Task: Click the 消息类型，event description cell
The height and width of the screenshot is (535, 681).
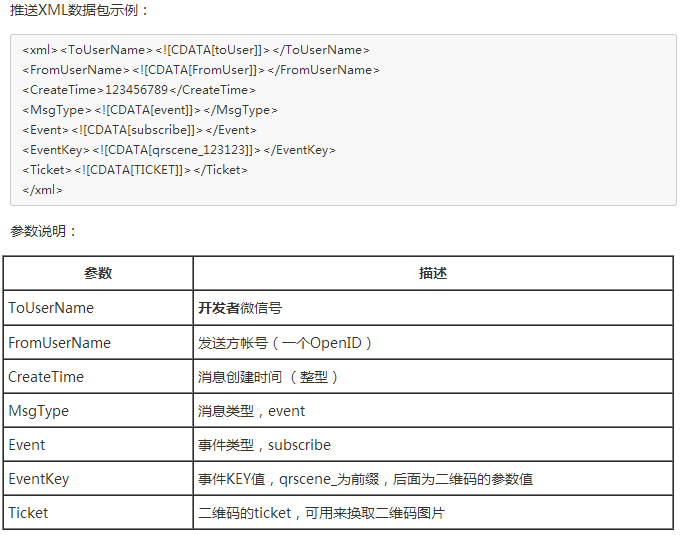Action: [x=252, y=411]
